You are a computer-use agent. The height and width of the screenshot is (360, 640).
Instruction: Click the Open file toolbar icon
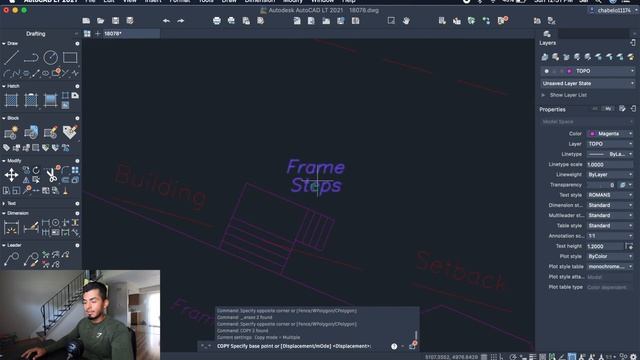[x=100, y=21]
